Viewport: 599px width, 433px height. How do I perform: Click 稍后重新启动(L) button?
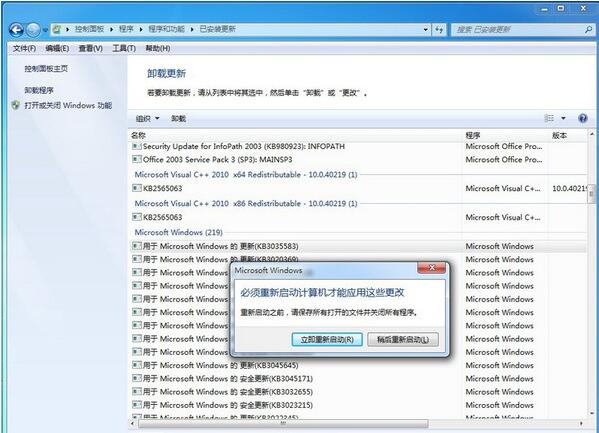tap(403, 339)
